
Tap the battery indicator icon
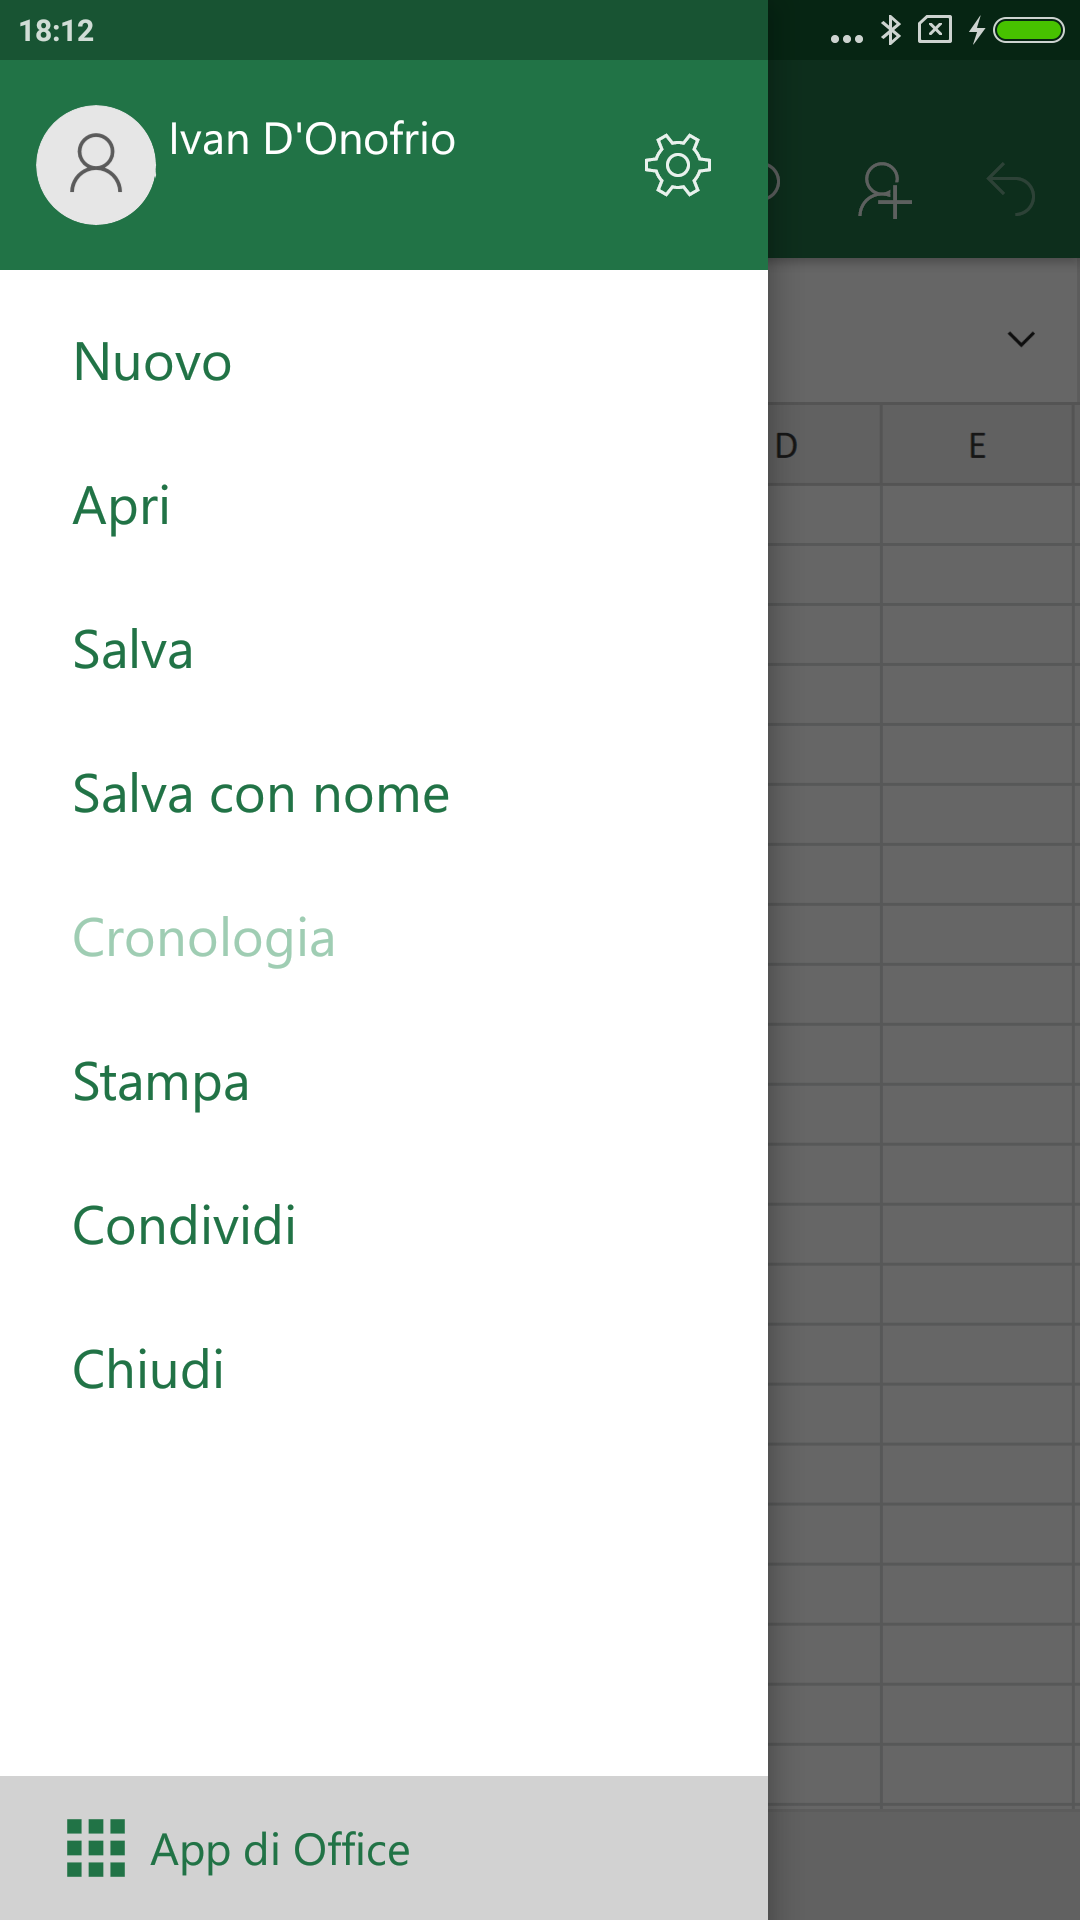click(x=1029, y=30)
